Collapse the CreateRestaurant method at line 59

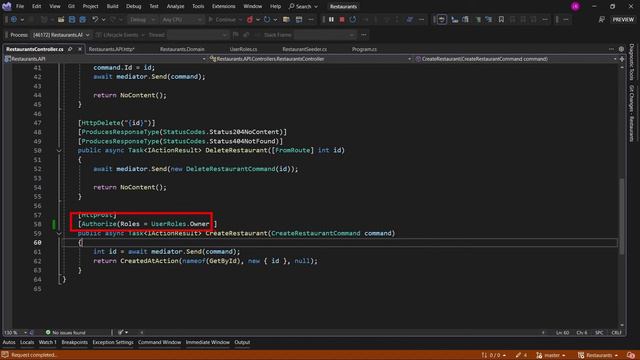[x=59, y=233]
